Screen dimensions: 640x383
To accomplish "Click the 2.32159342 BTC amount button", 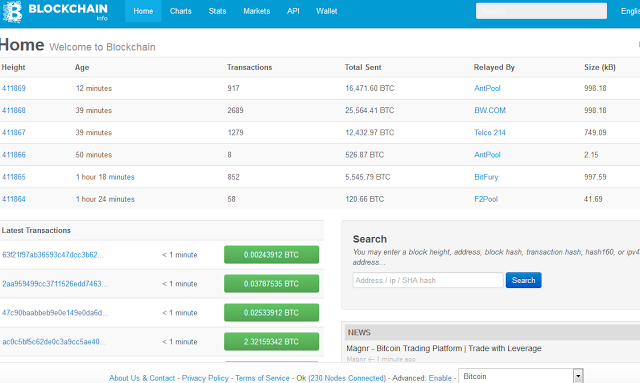I will [x=271, y=342].
